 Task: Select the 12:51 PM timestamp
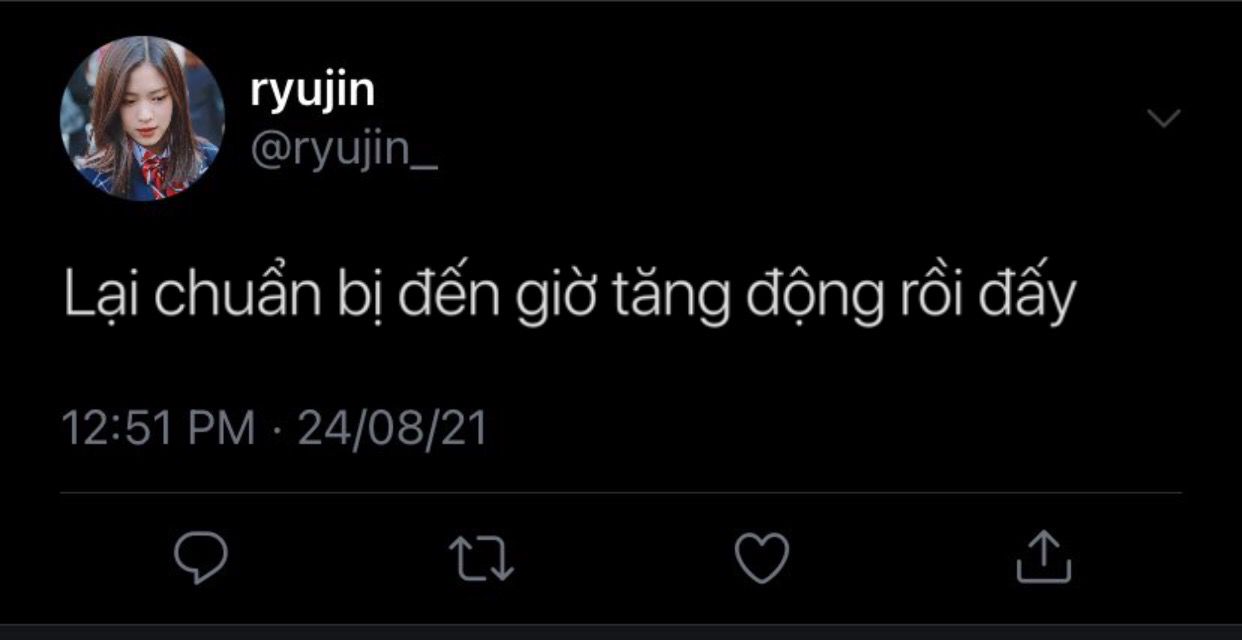(x=159, y=428)
